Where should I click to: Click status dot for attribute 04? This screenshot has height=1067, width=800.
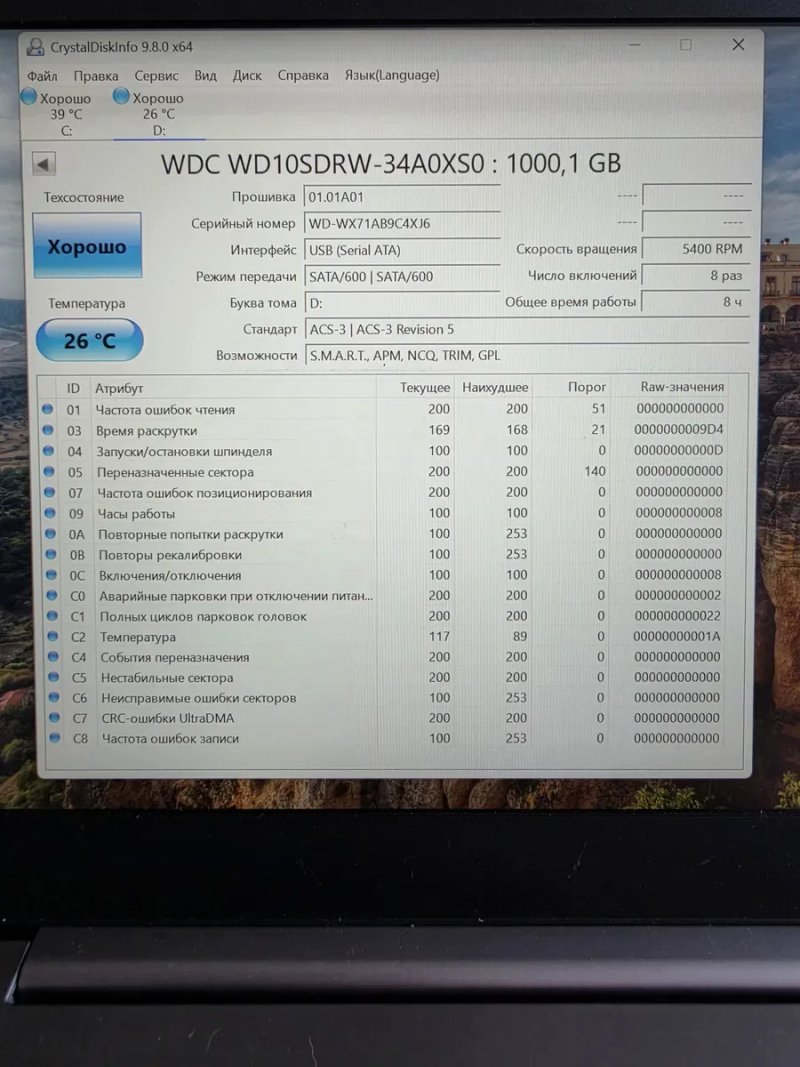48,450
